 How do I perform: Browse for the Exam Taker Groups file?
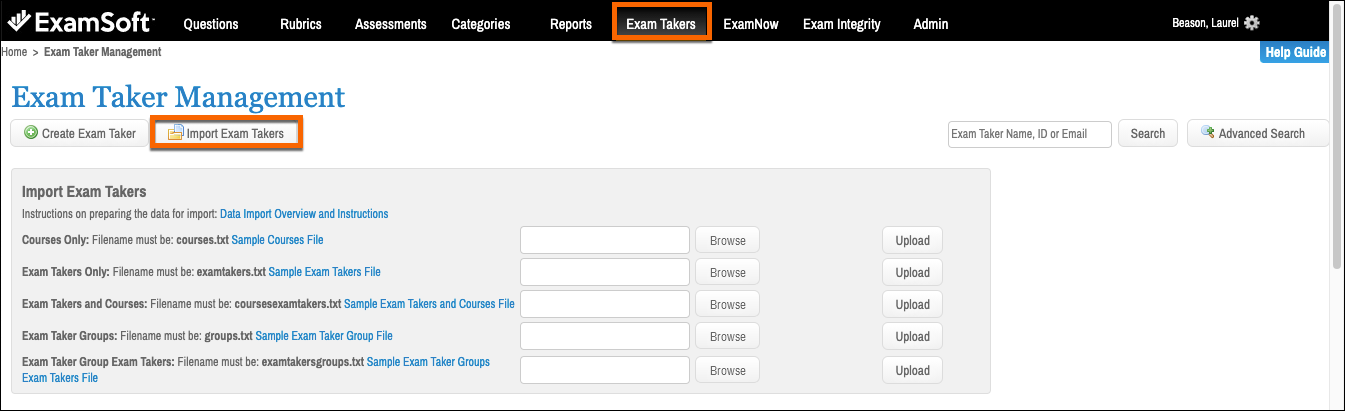728,336
